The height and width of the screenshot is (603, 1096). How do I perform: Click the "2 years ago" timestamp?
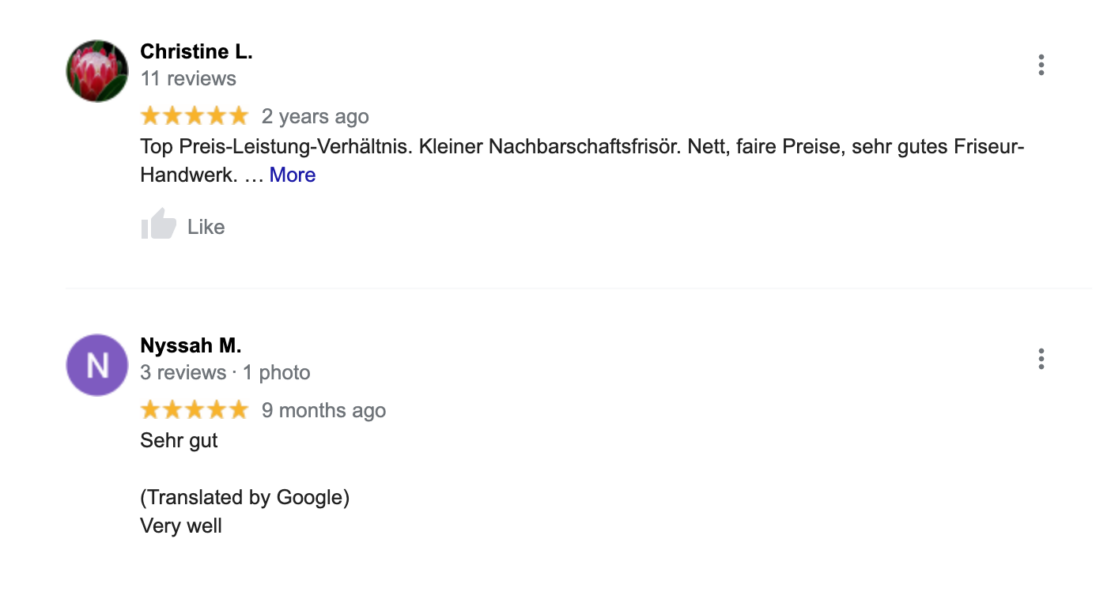(x=315, y=117)
